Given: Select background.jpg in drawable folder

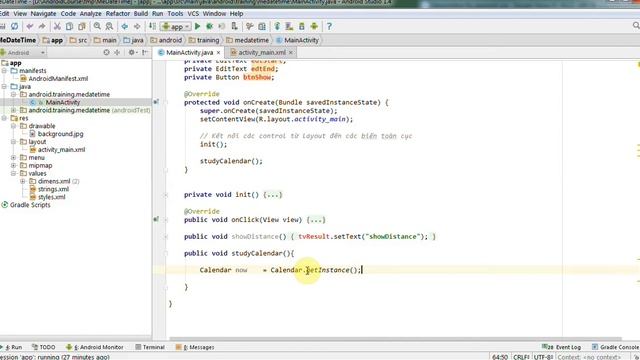Looking at the screenshot, I should [x=56, y=134].
